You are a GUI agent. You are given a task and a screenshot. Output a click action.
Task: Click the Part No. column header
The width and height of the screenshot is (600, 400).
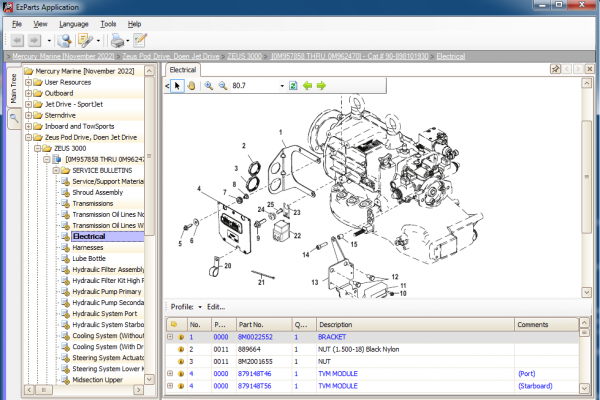pos(252,324)
